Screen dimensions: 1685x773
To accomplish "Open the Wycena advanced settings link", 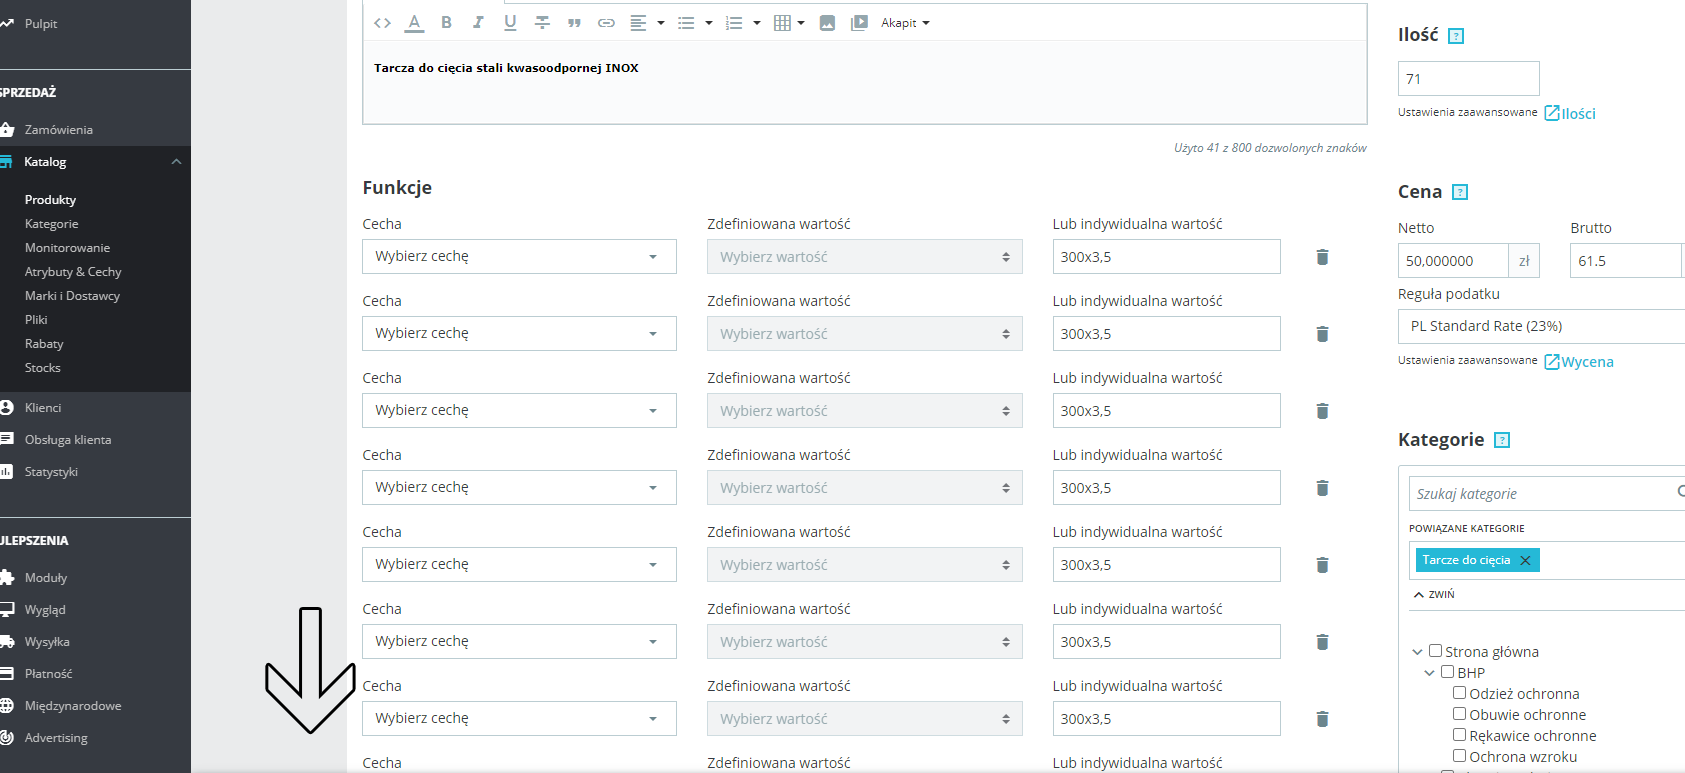I will click(x=1586, y=362).
